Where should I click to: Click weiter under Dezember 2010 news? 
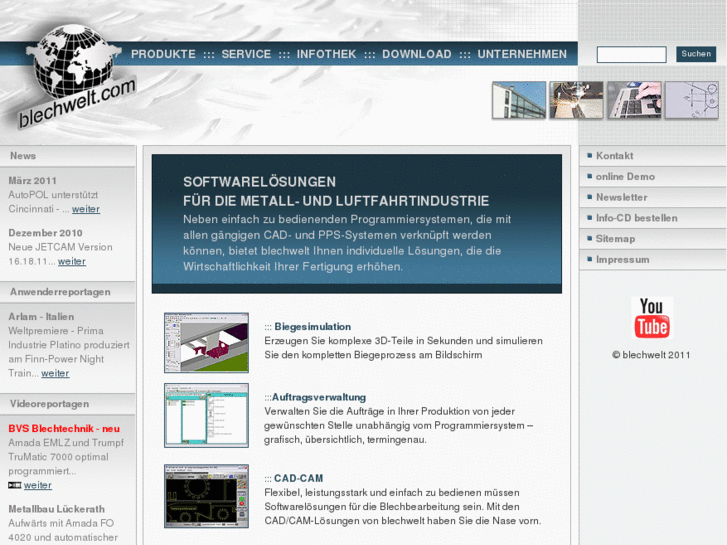pyautogui.click(x=72, y=262)
